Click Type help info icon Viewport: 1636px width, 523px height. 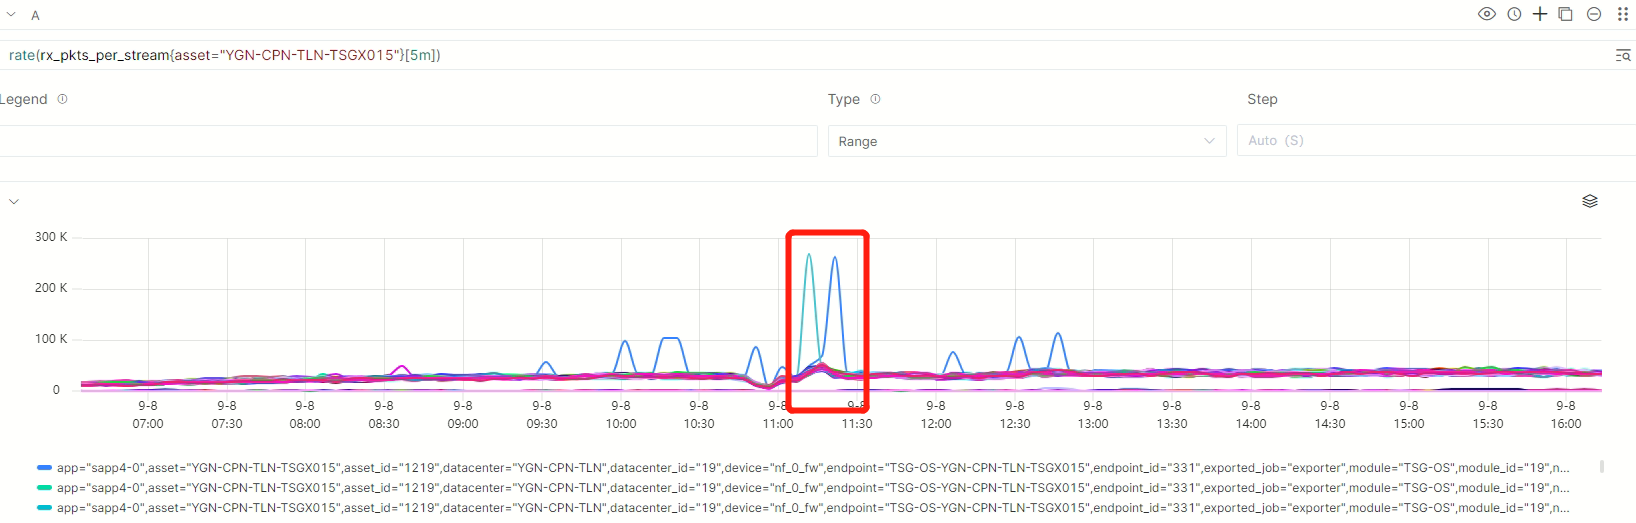[x=875, y=99]
